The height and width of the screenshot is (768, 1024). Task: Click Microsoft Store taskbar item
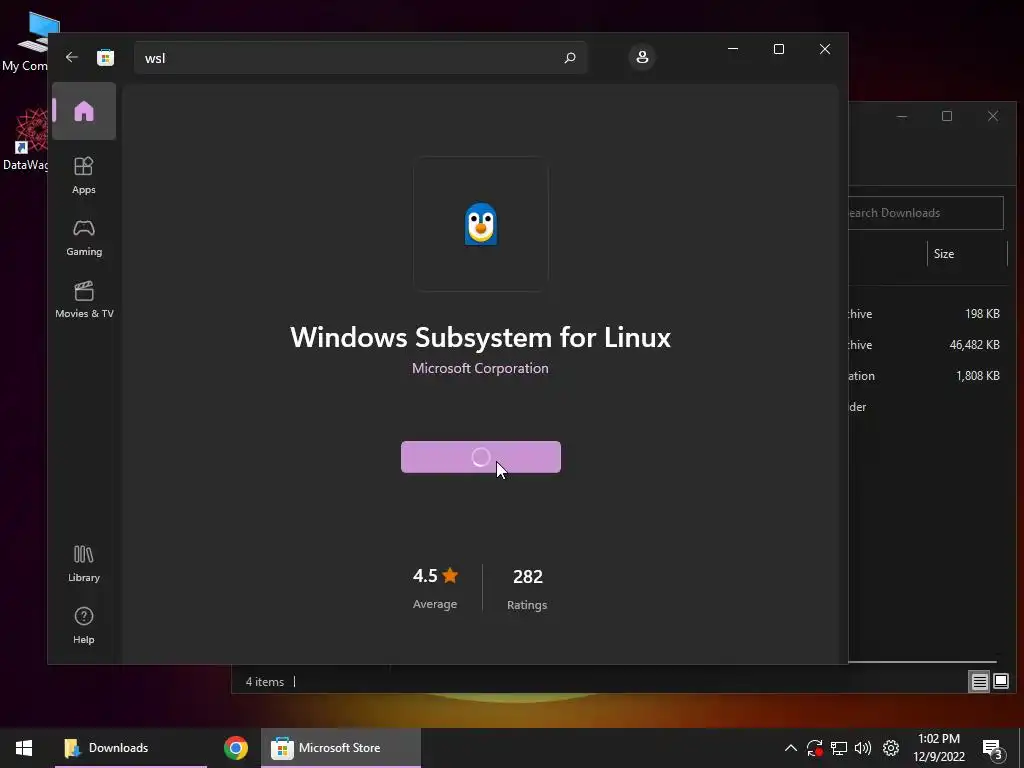pos(341,748)
